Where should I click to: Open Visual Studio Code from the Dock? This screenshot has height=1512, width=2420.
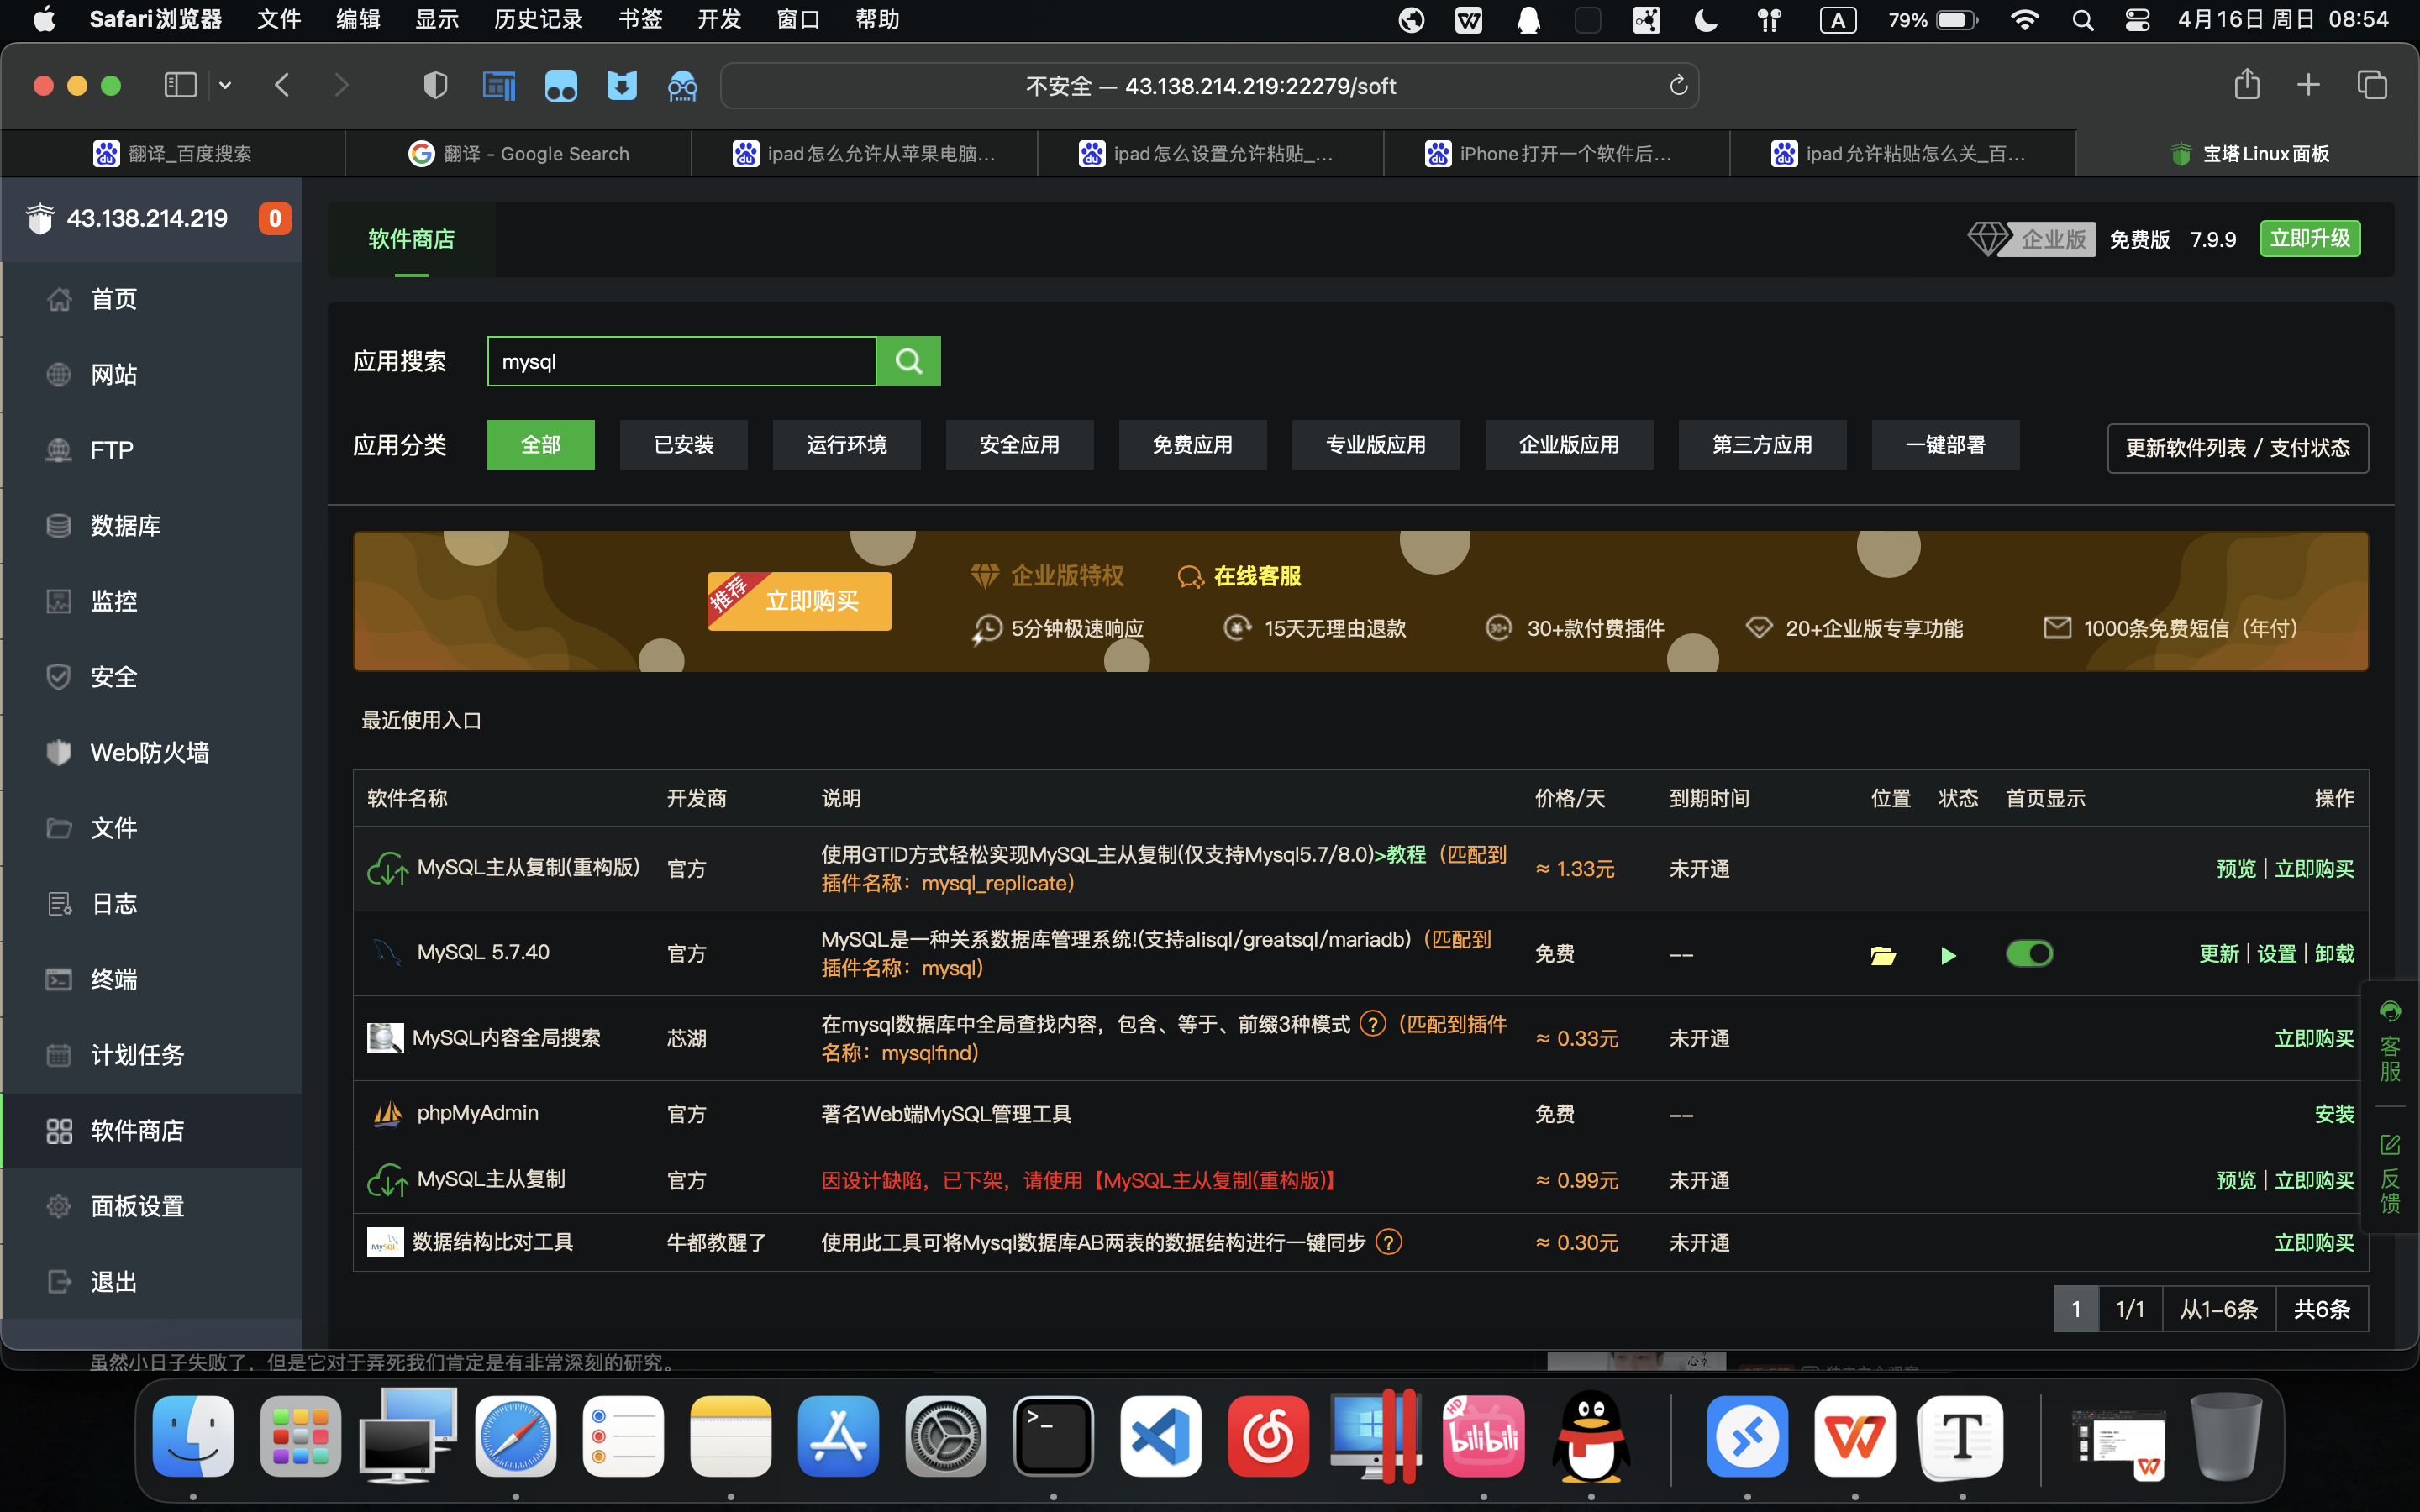1160,1437
